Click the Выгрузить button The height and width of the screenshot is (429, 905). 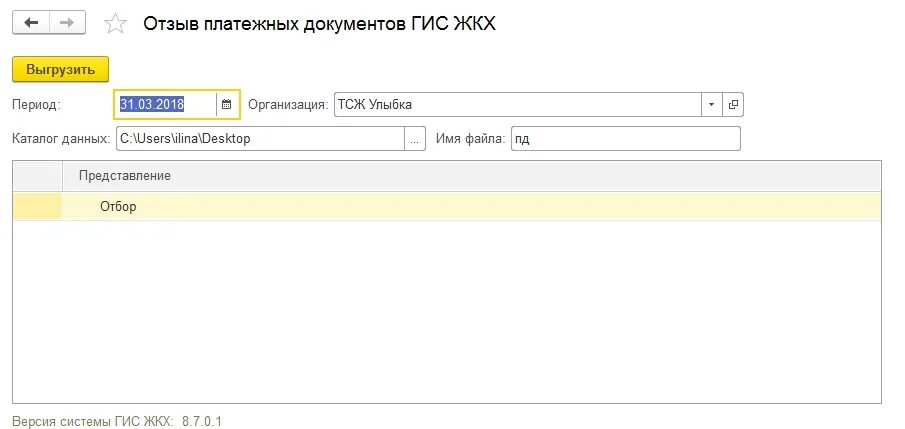pyautogui.click(x=61, y=69)
